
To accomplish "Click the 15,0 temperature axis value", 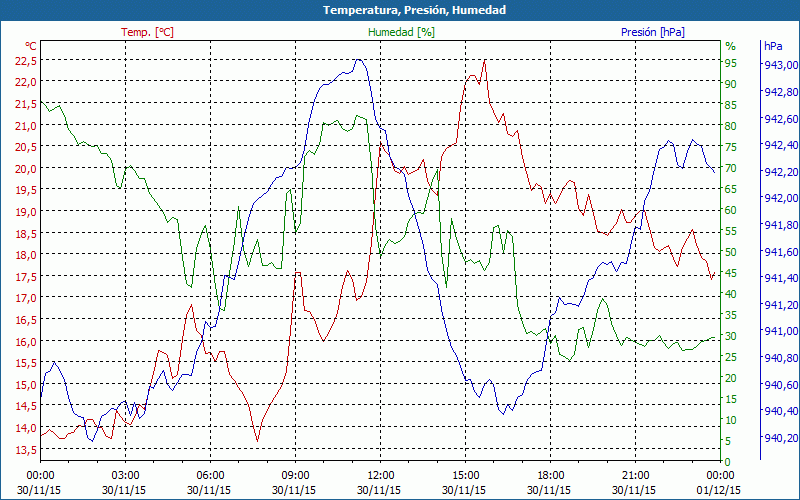I will coord(26,384).
